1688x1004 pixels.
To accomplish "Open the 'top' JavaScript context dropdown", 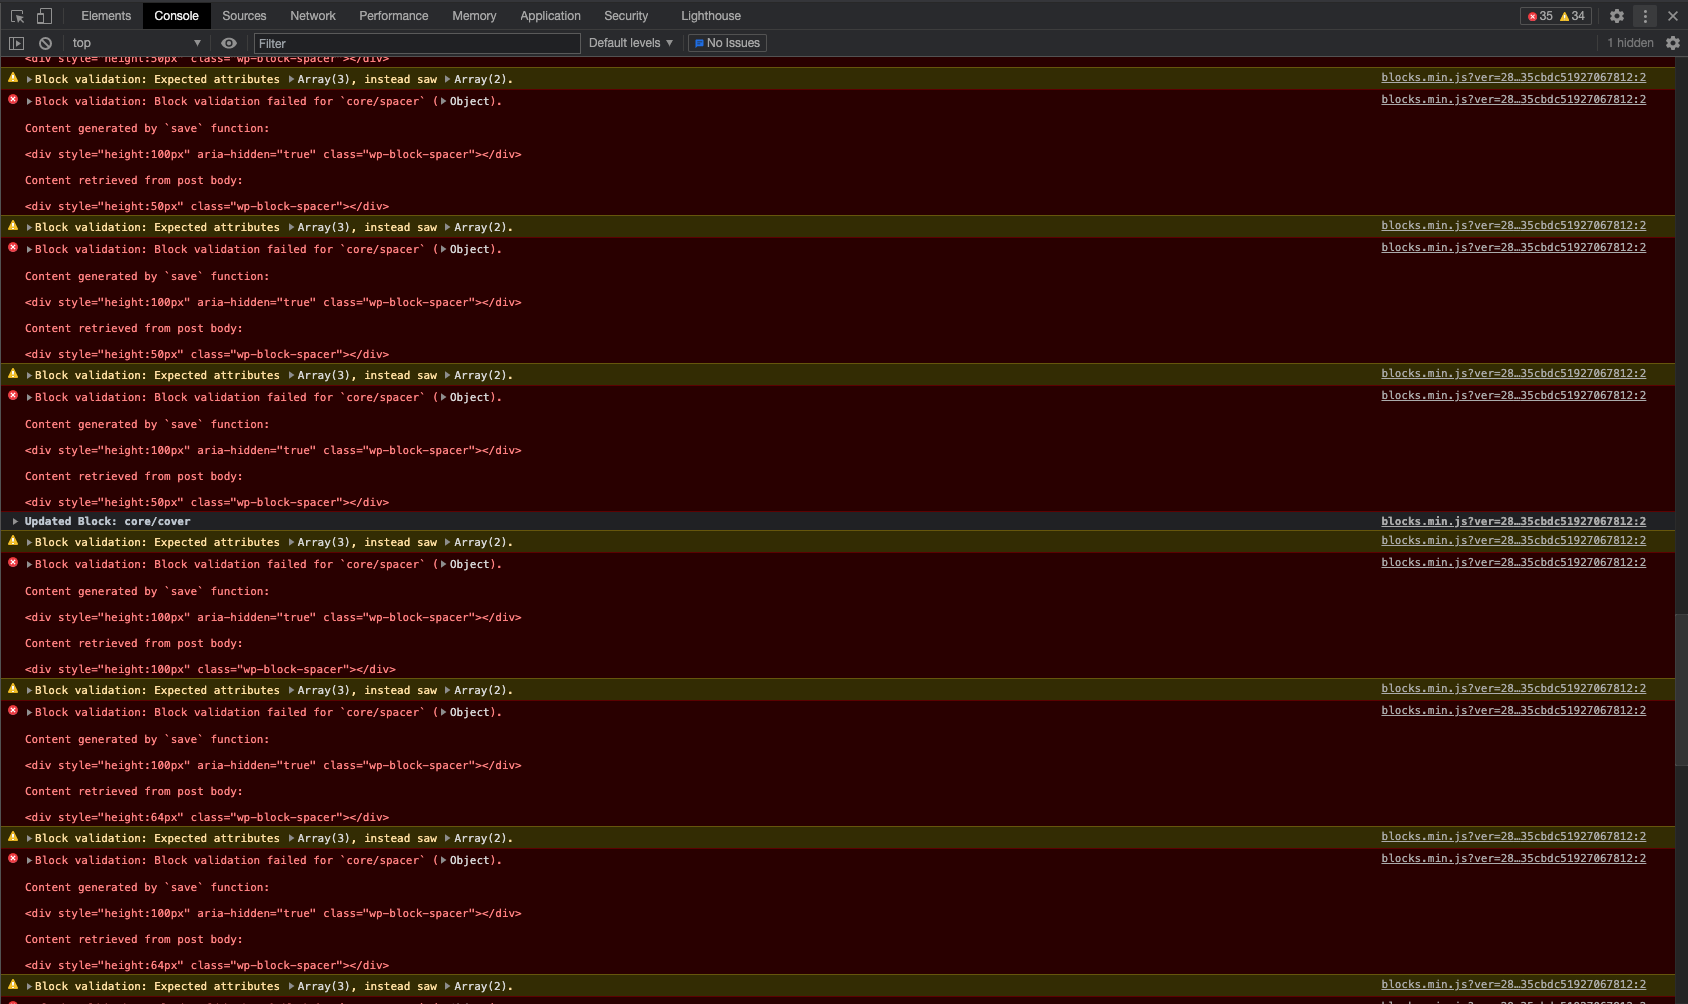I will tap(137, 43).
